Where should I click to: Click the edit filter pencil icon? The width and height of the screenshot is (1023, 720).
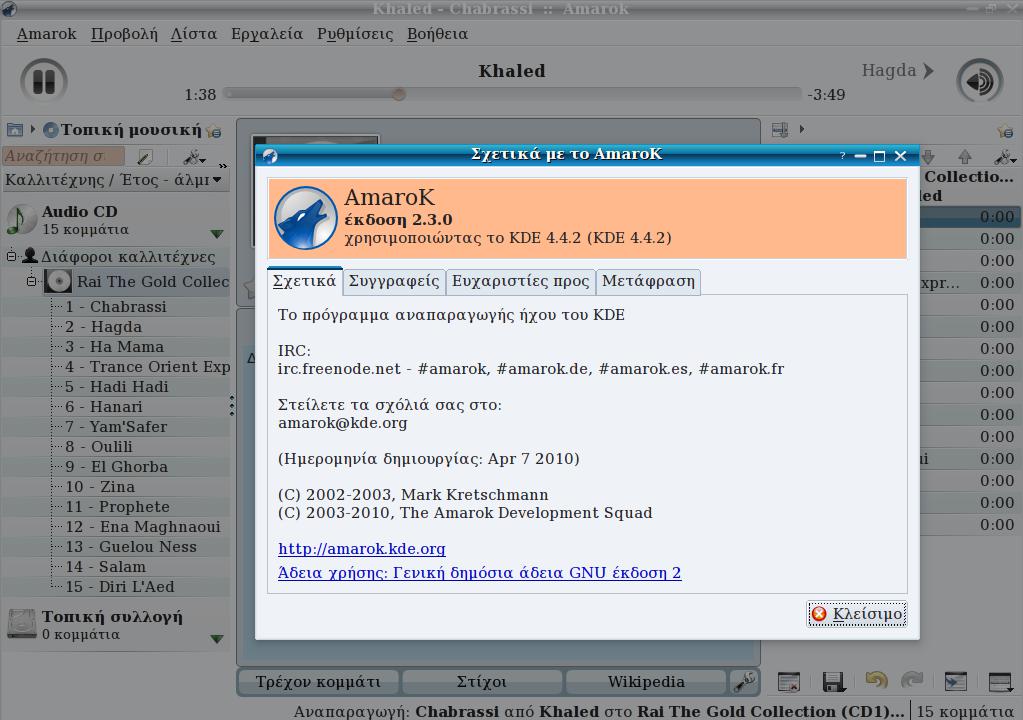click(x=145, y=157)
